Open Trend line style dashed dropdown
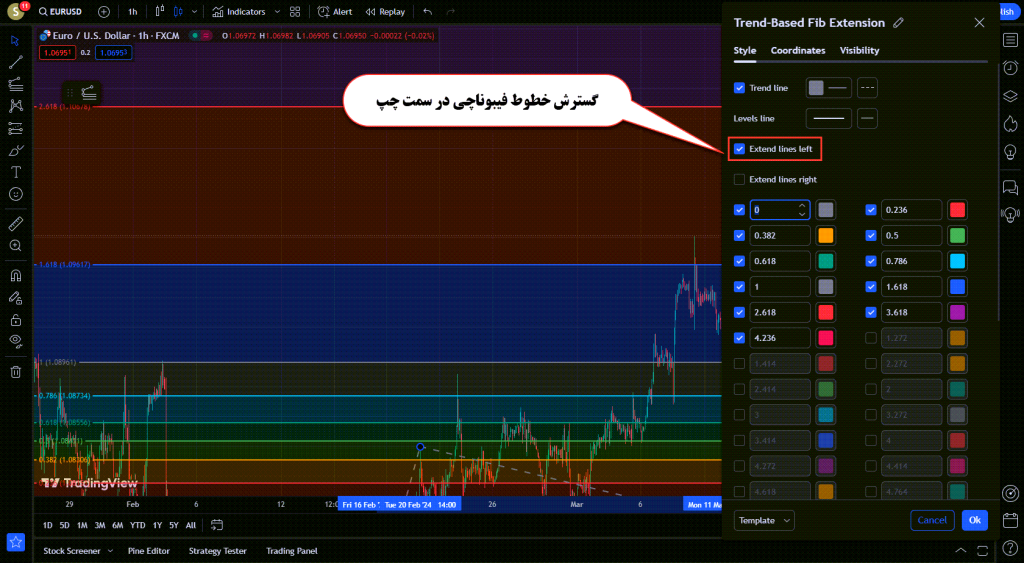The width and height of the screenshot is (1024, 563). [x=867, y=88]
